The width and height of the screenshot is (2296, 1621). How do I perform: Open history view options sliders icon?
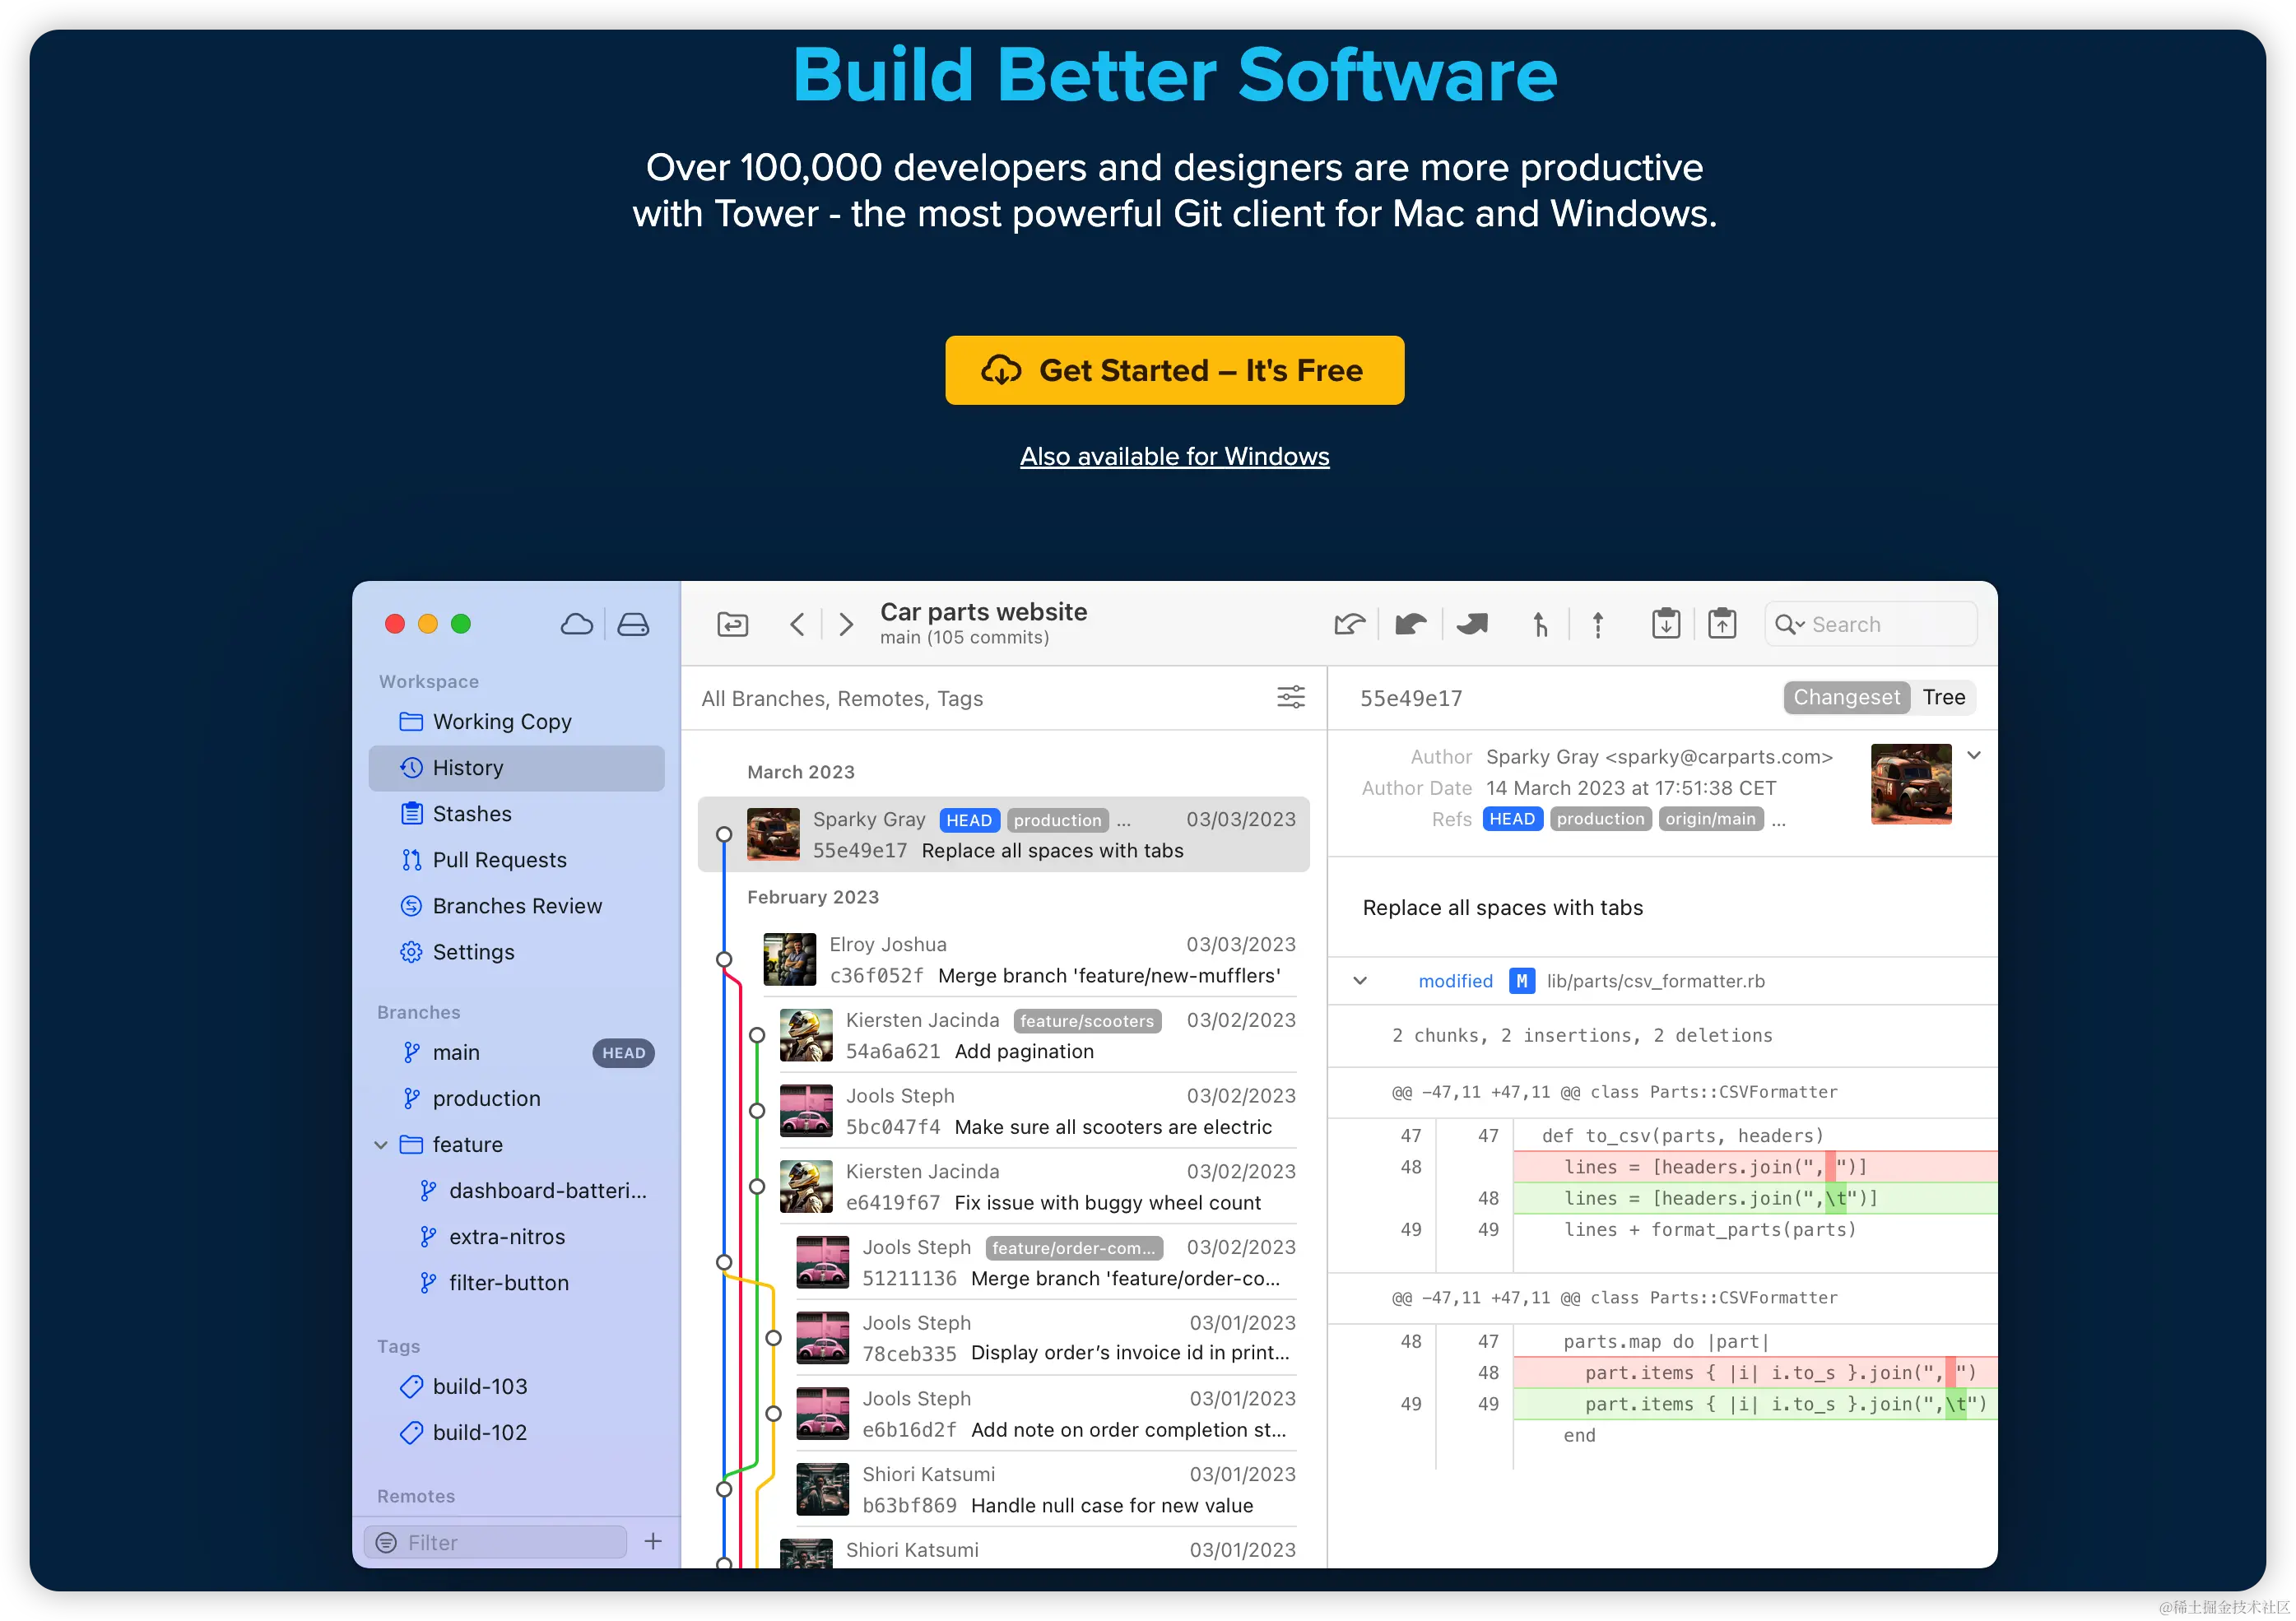coord(1291,697)
